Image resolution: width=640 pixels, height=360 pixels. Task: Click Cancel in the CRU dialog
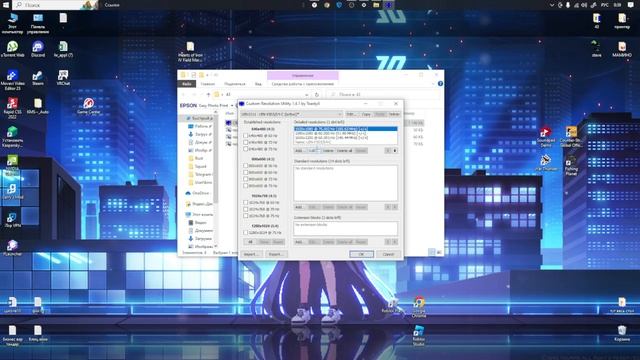(x=388, y=254)
